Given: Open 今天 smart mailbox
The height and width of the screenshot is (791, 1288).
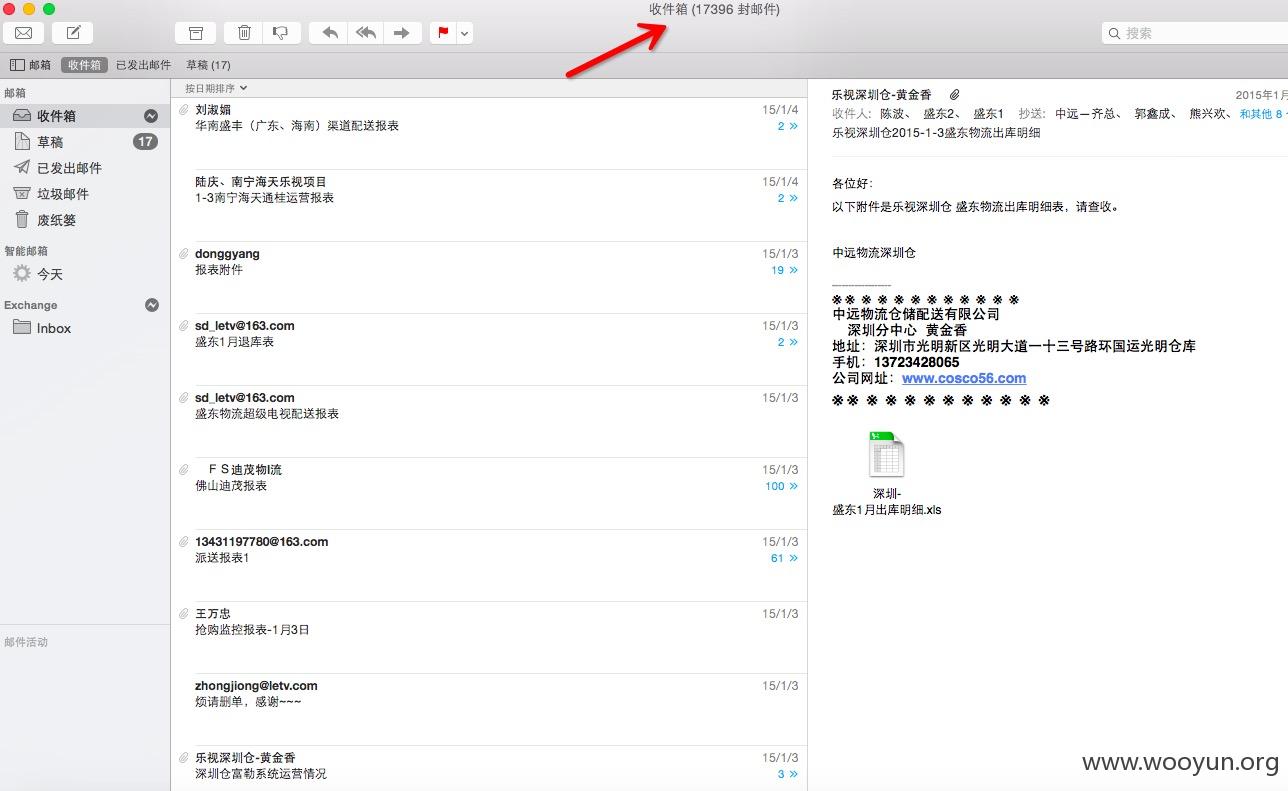Looking at the screenshot, I should pos(85,274).
